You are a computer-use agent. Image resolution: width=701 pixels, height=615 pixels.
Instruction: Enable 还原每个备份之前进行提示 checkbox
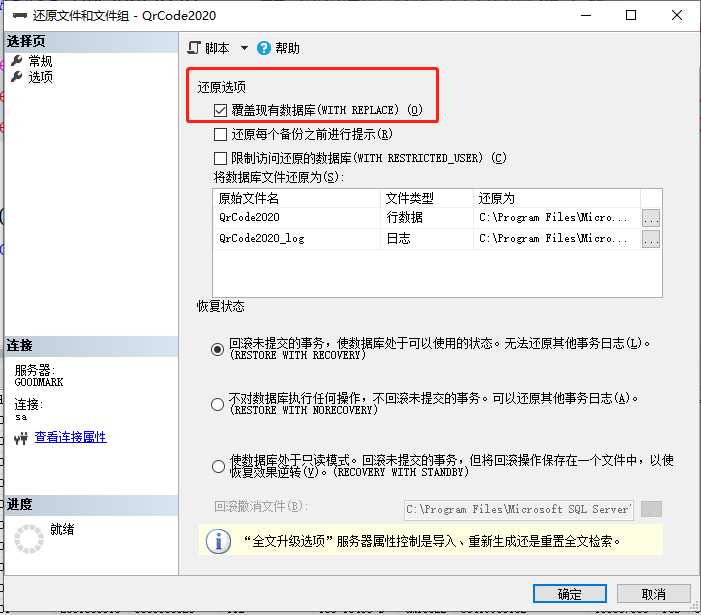[220, 134]
